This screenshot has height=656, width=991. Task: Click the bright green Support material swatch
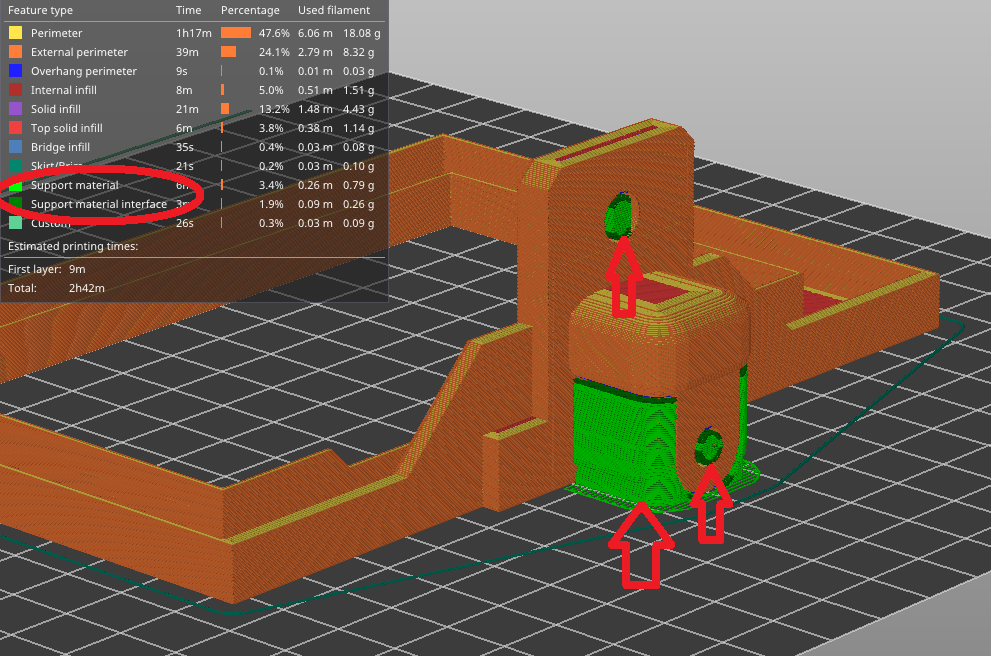[x=15, y=185]
